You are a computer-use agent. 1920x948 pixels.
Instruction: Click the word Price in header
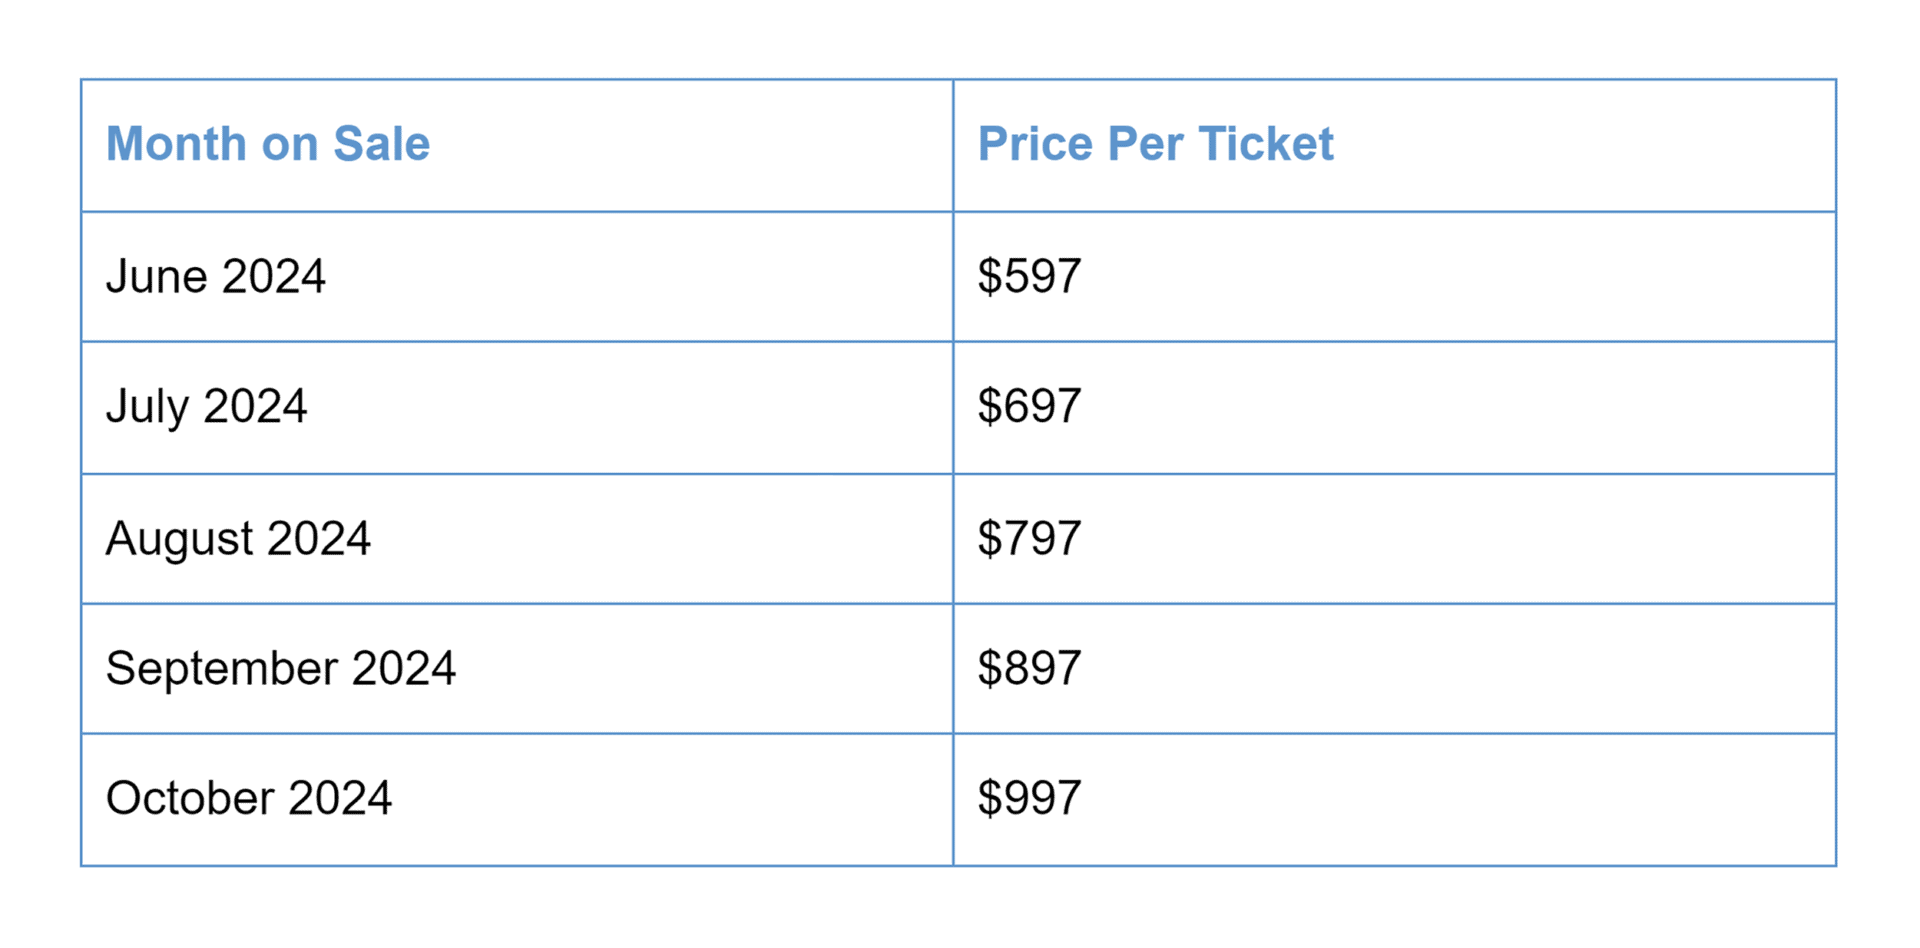(1035, 144)
